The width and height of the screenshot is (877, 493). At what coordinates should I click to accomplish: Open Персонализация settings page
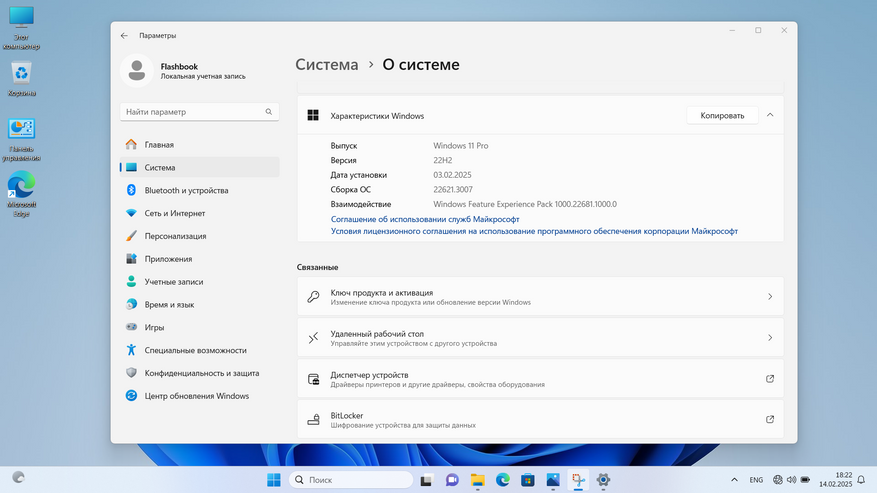point(175,236)
